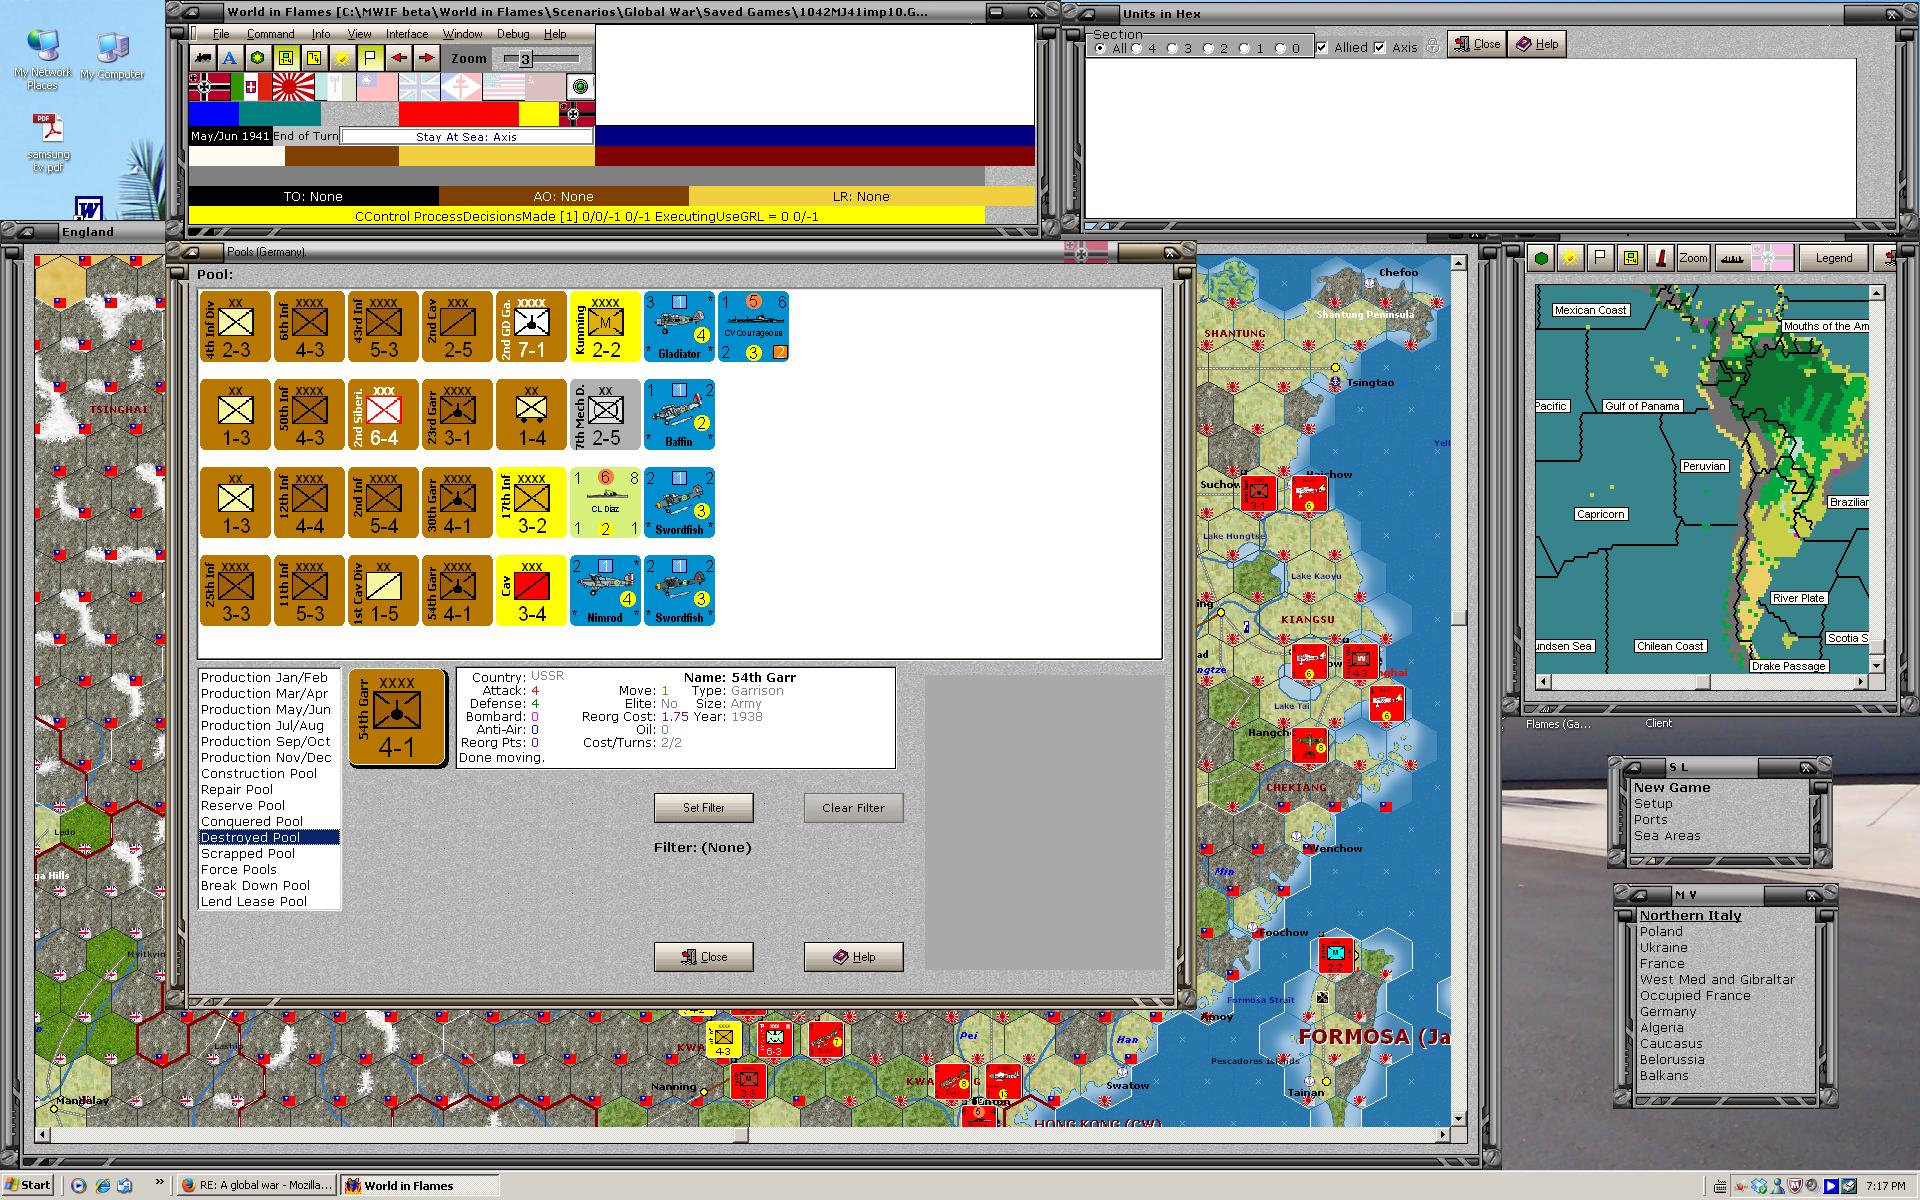Click main map horizontal scrollbar thumb

[x=741, y=1135]
